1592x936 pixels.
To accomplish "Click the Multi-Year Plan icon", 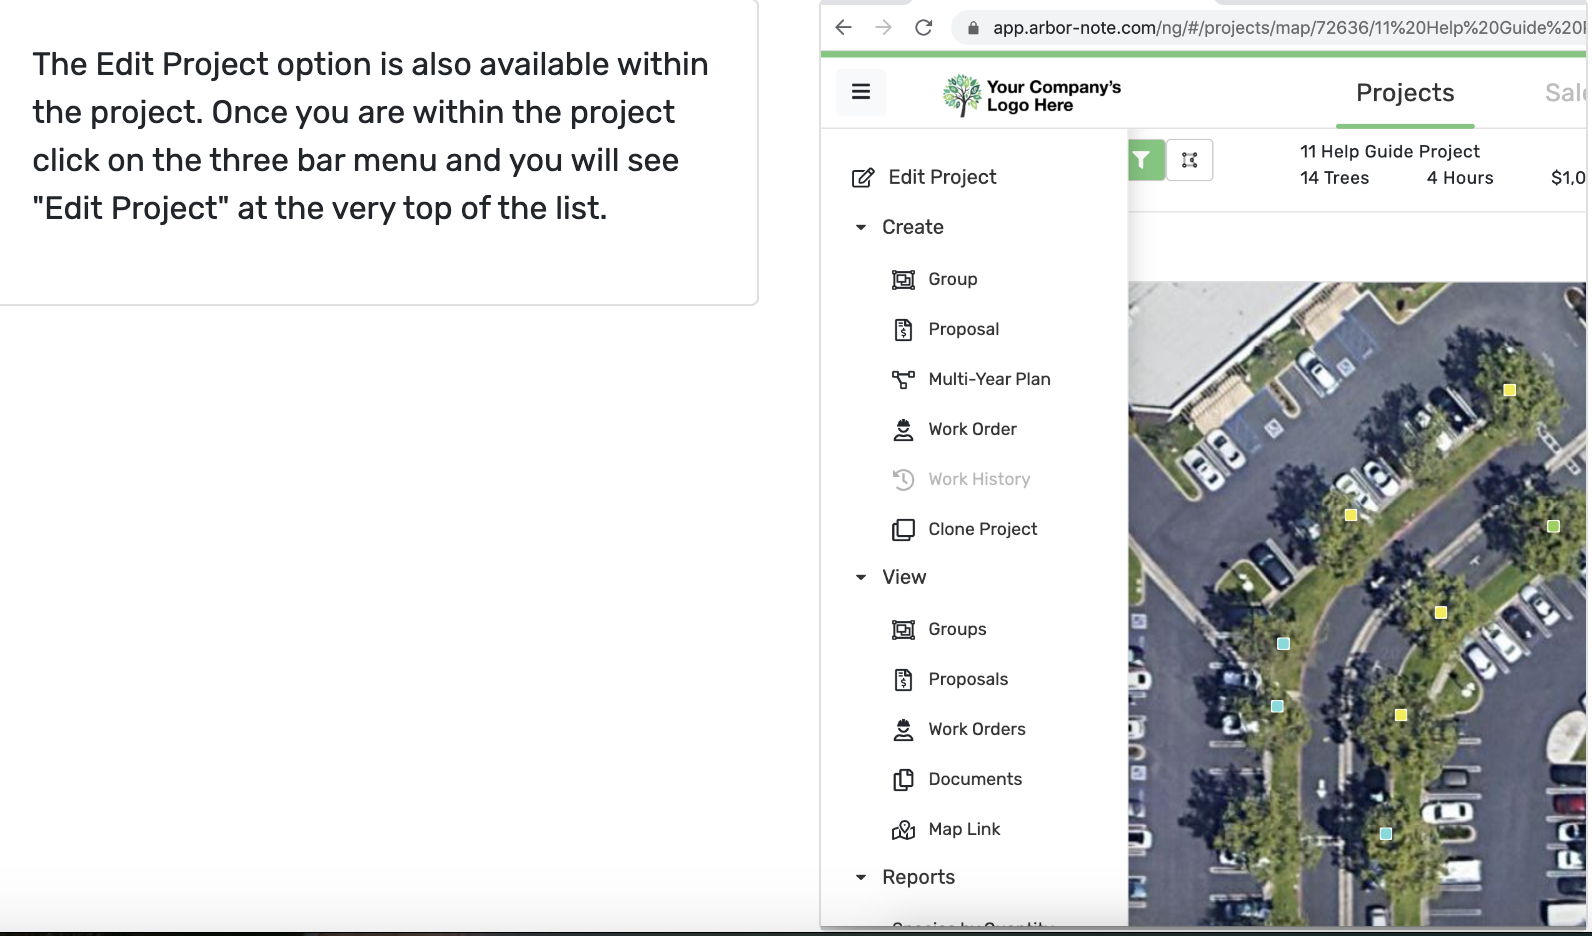I will click(x=903, y=380).
